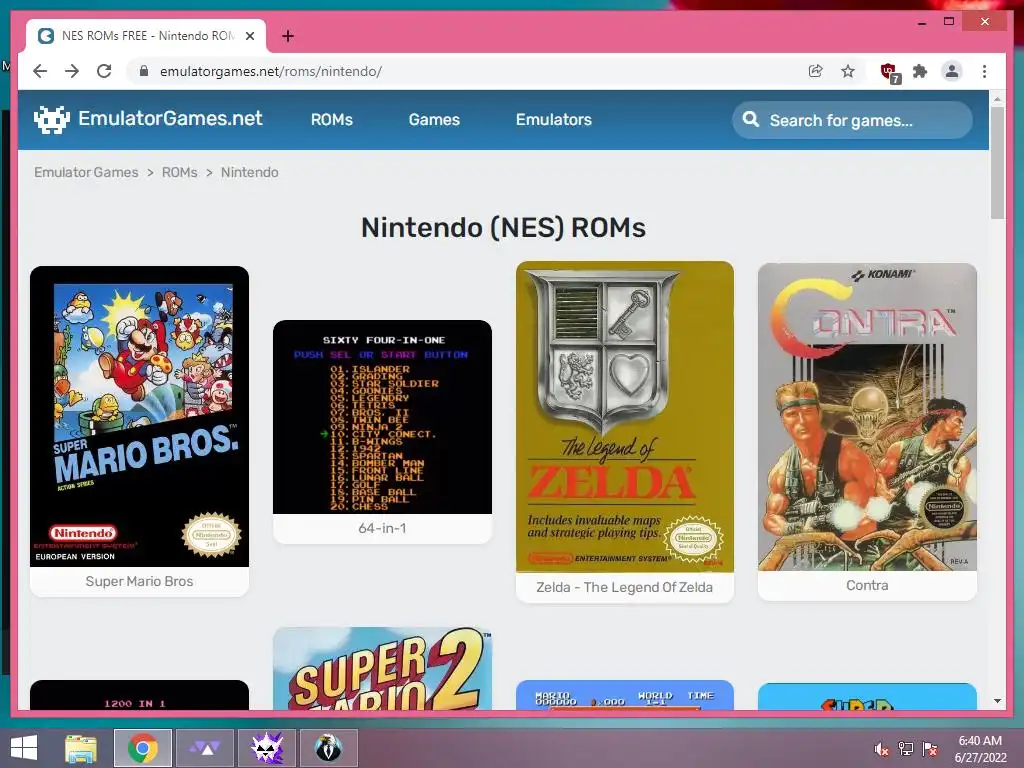1024x768 pixels.
Task: Click the magnifier search icon
Action: pos(751,120)
